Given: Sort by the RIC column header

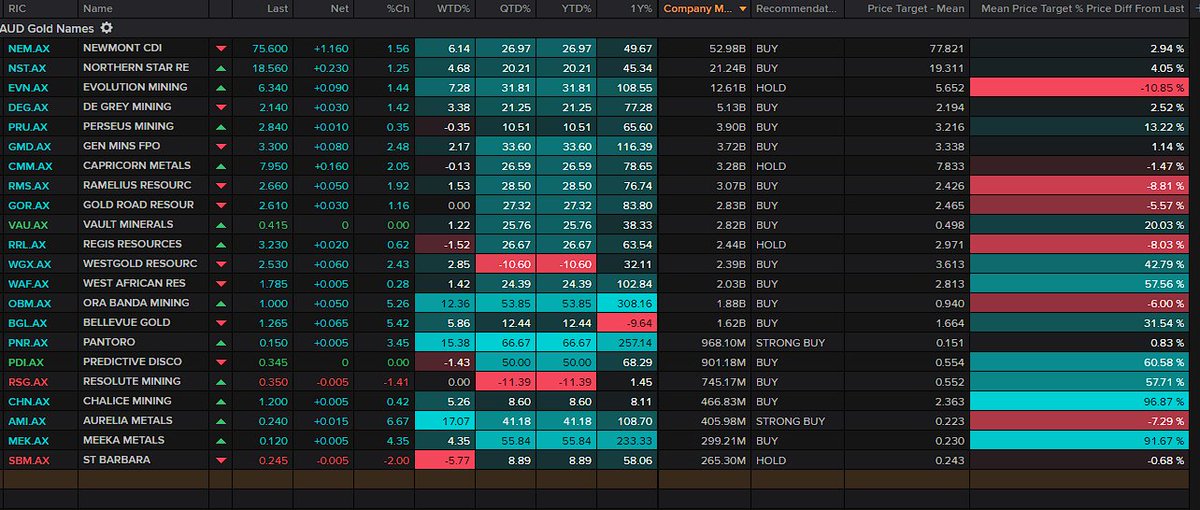Looking at the screenshot, I should (38, 8).
